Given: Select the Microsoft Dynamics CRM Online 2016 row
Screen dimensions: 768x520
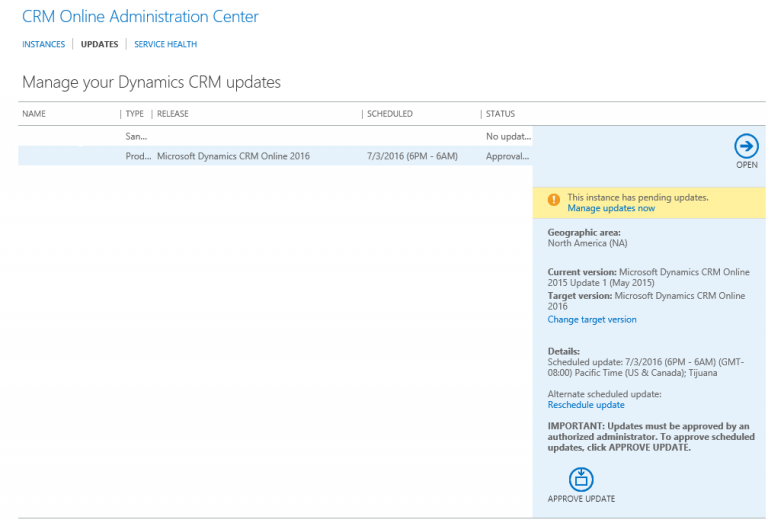Looking at the screenshot, I should point(275,156).
